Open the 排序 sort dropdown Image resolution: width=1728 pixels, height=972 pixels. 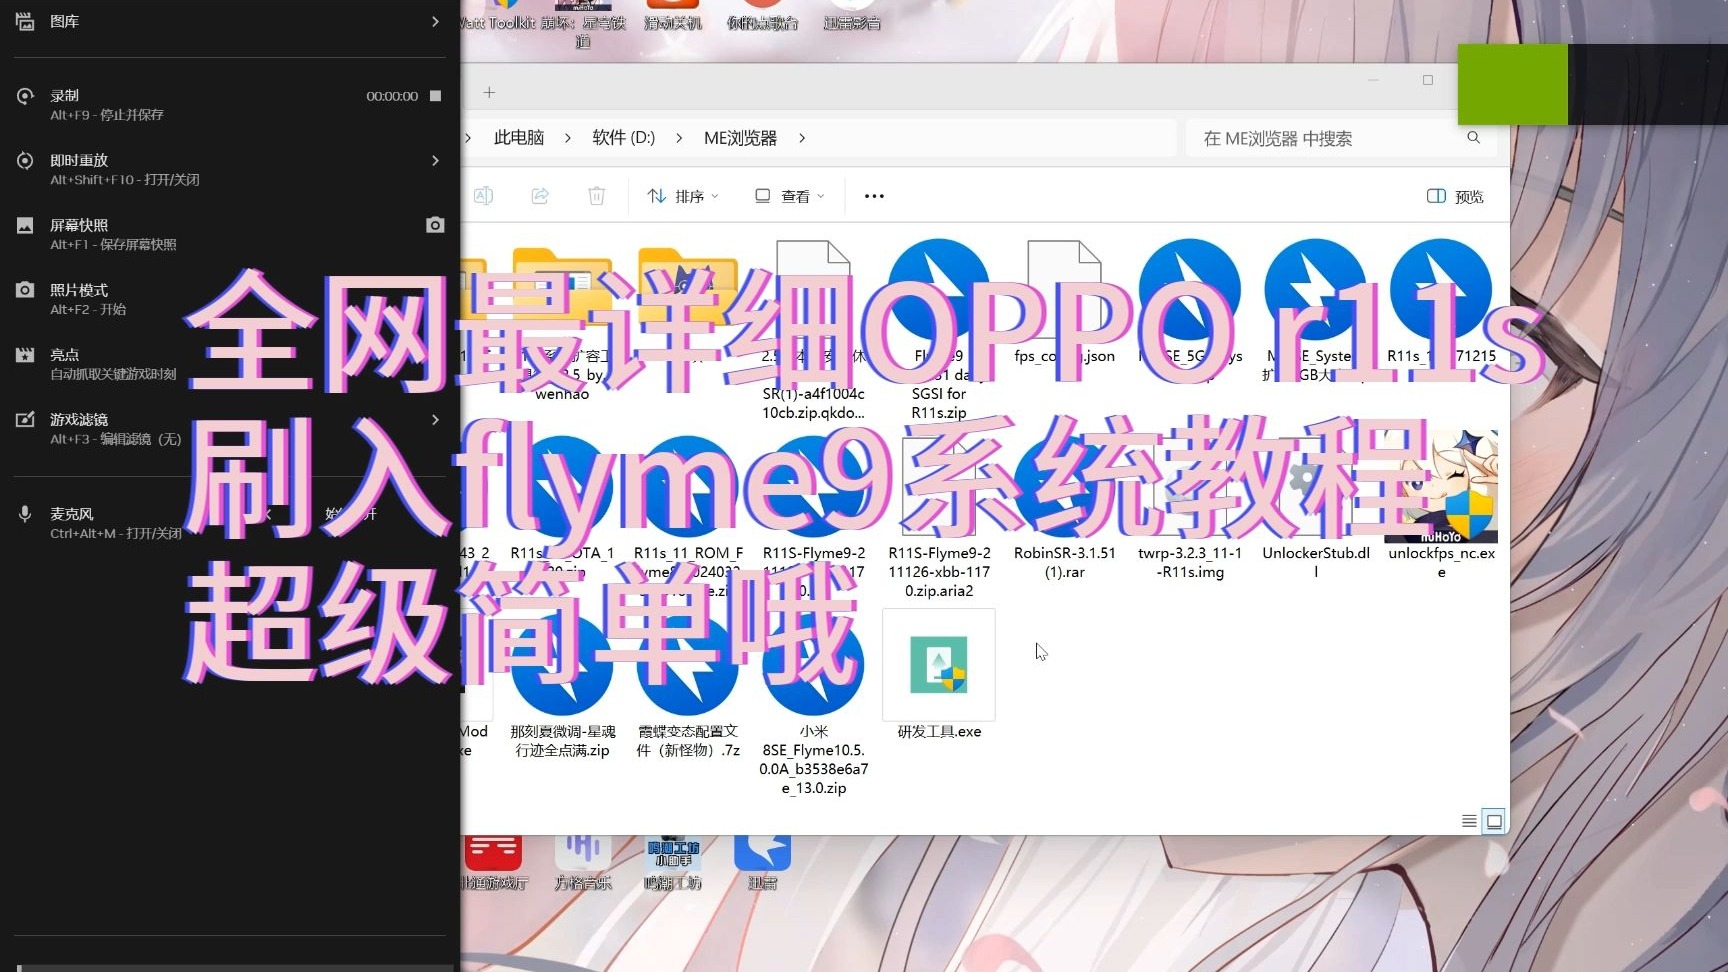683,196
